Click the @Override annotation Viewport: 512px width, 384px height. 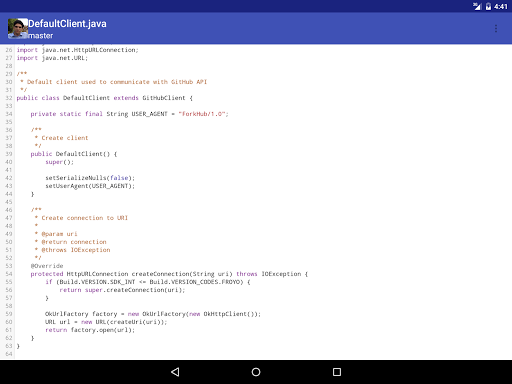click(x=47, y=266)
